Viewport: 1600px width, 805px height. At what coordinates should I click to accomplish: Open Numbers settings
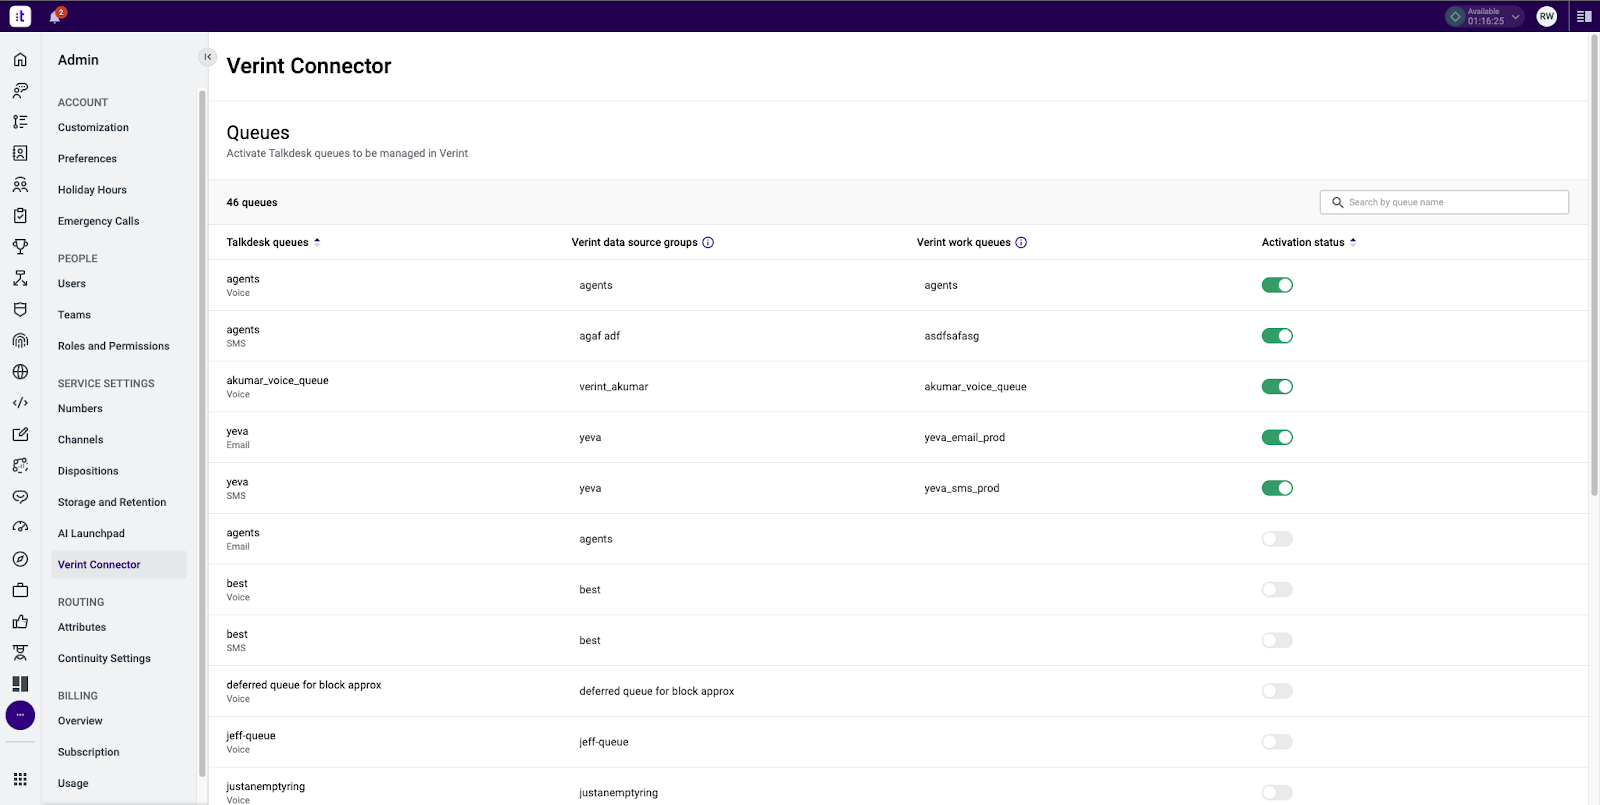click(80, 409)
